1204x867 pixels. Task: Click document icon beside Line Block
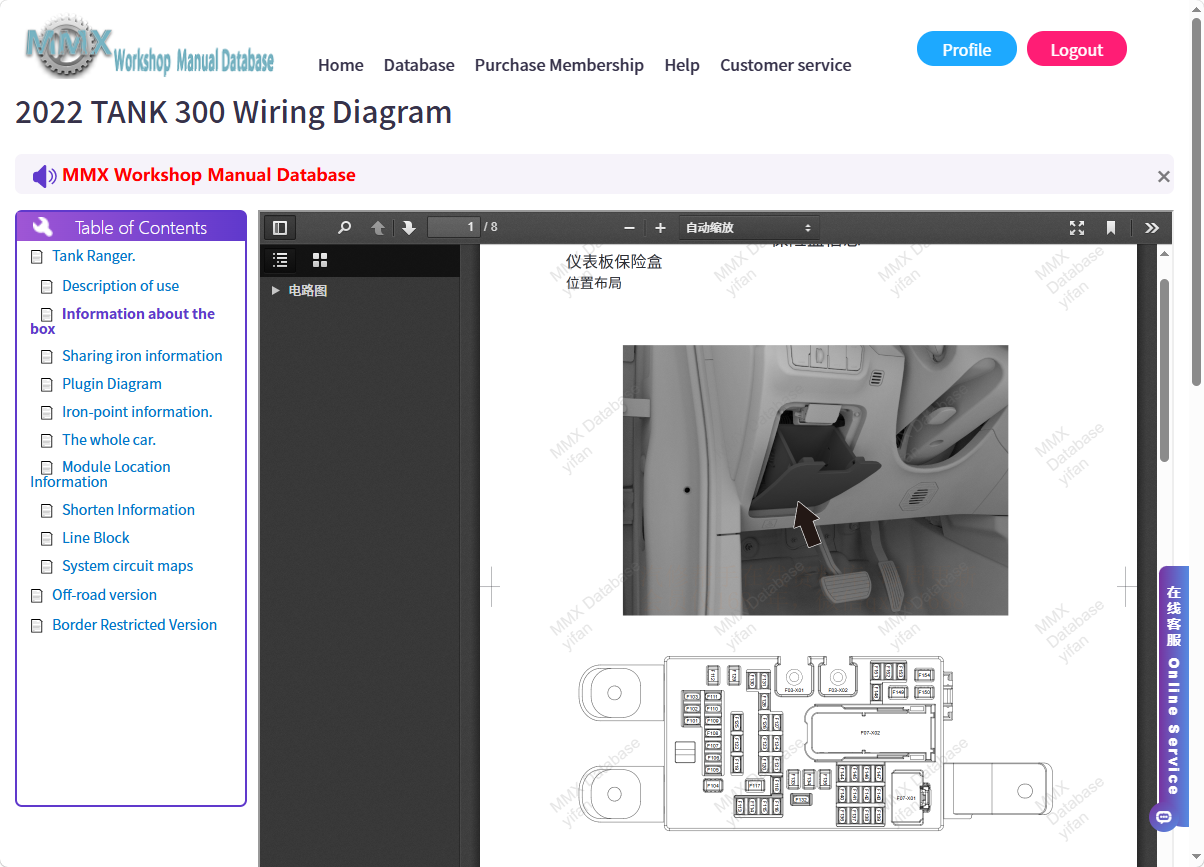click(x=47, y=539)
